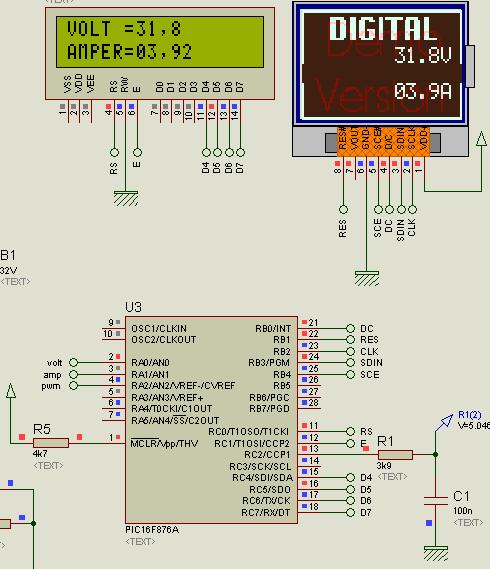
Task: Click the ground symbol below capacitor C1
Action: 436,554
